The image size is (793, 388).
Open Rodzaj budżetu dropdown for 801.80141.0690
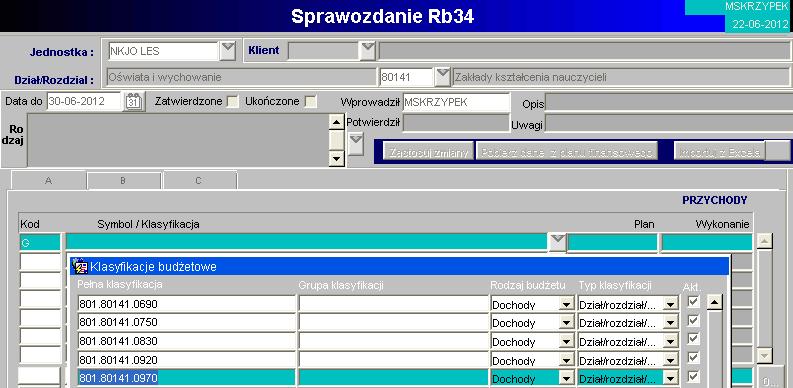click(x=566, y=305)
